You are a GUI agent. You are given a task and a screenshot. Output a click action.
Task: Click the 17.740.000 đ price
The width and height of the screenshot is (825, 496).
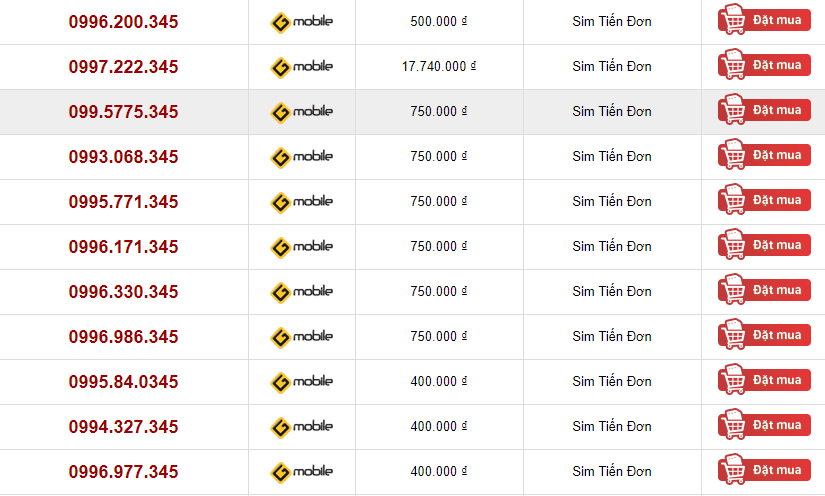tap(439, 66)
